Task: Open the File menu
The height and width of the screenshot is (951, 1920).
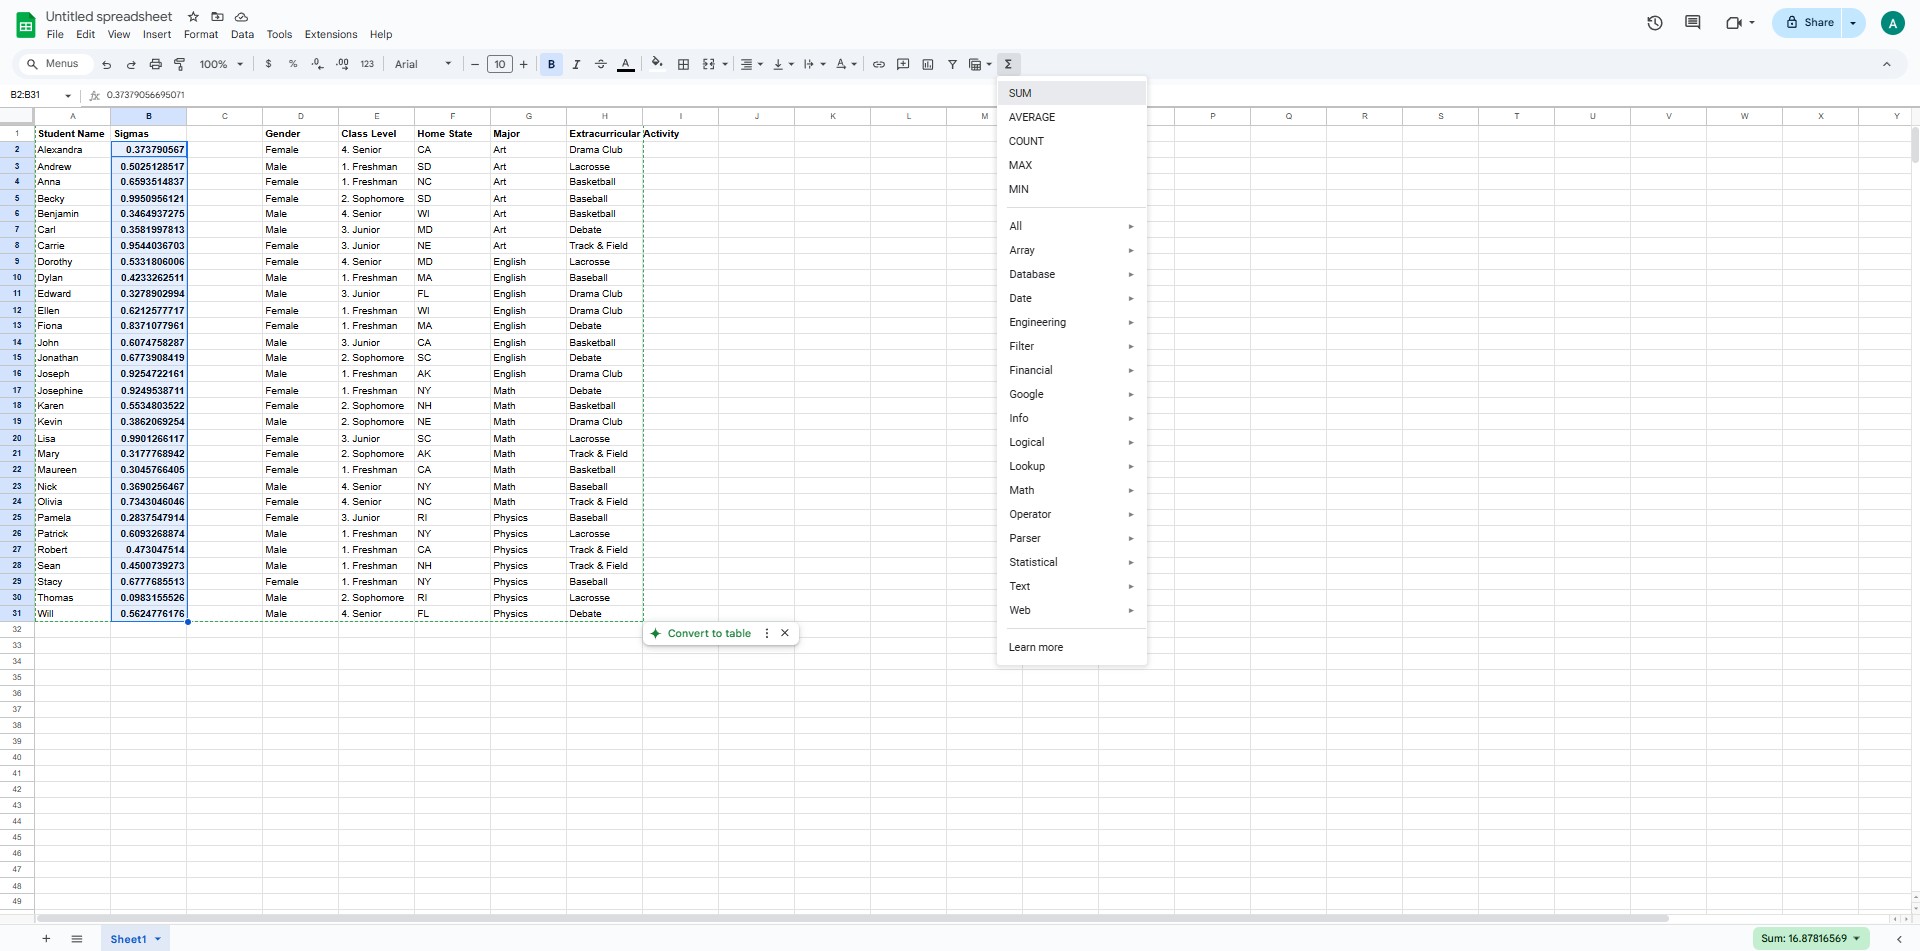Action: tap(55, 34)
